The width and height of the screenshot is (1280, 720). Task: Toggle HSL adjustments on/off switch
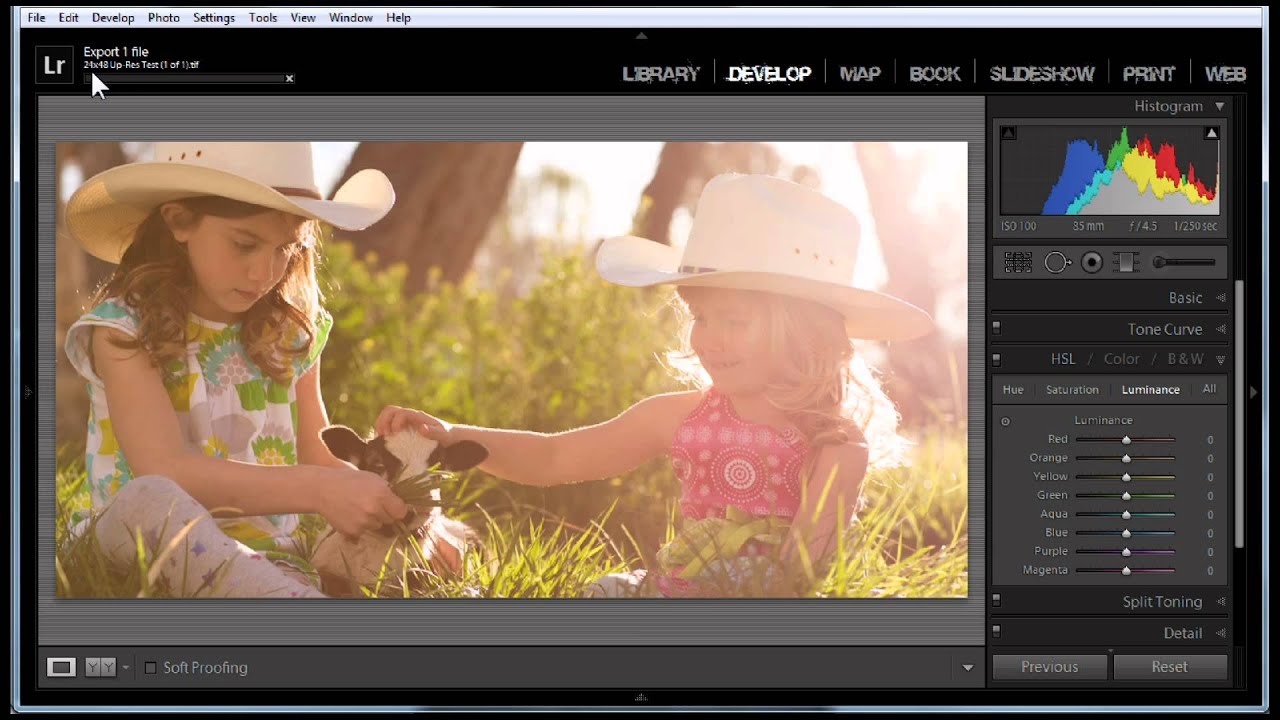996,359
